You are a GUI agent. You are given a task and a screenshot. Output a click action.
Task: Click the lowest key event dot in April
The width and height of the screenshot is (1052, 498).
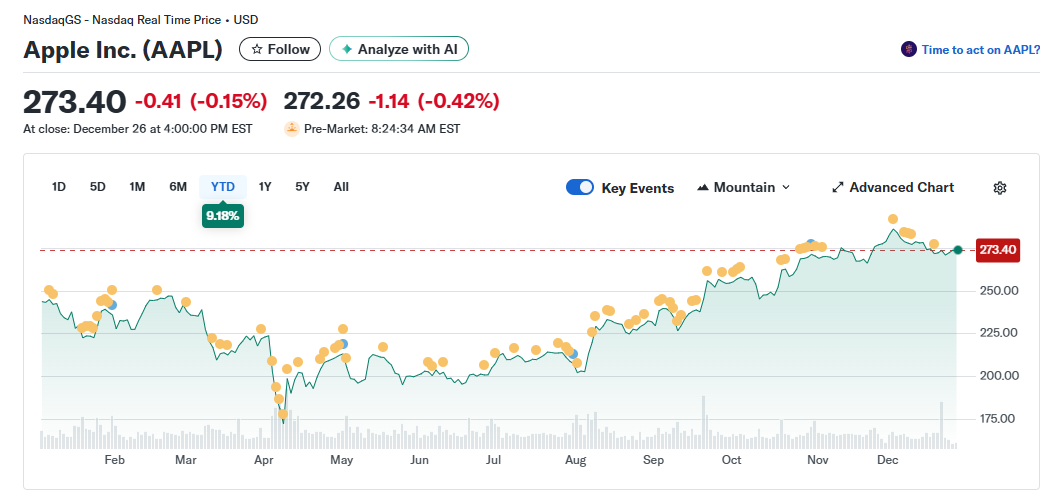tap(283, 414)
